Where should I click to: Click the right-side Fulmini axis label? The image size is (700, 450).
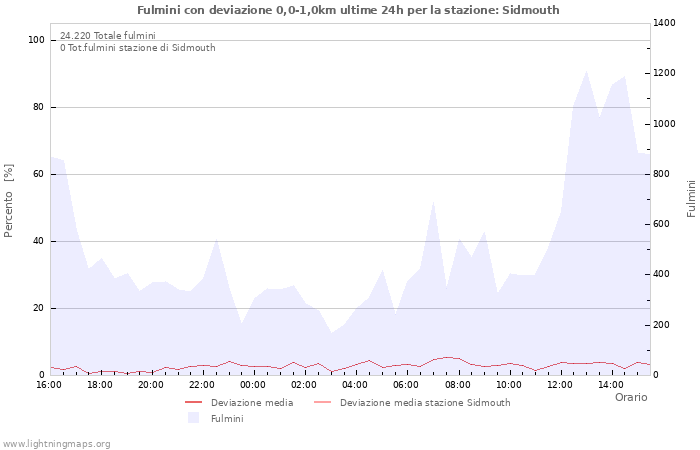click(x=691, y=198)
